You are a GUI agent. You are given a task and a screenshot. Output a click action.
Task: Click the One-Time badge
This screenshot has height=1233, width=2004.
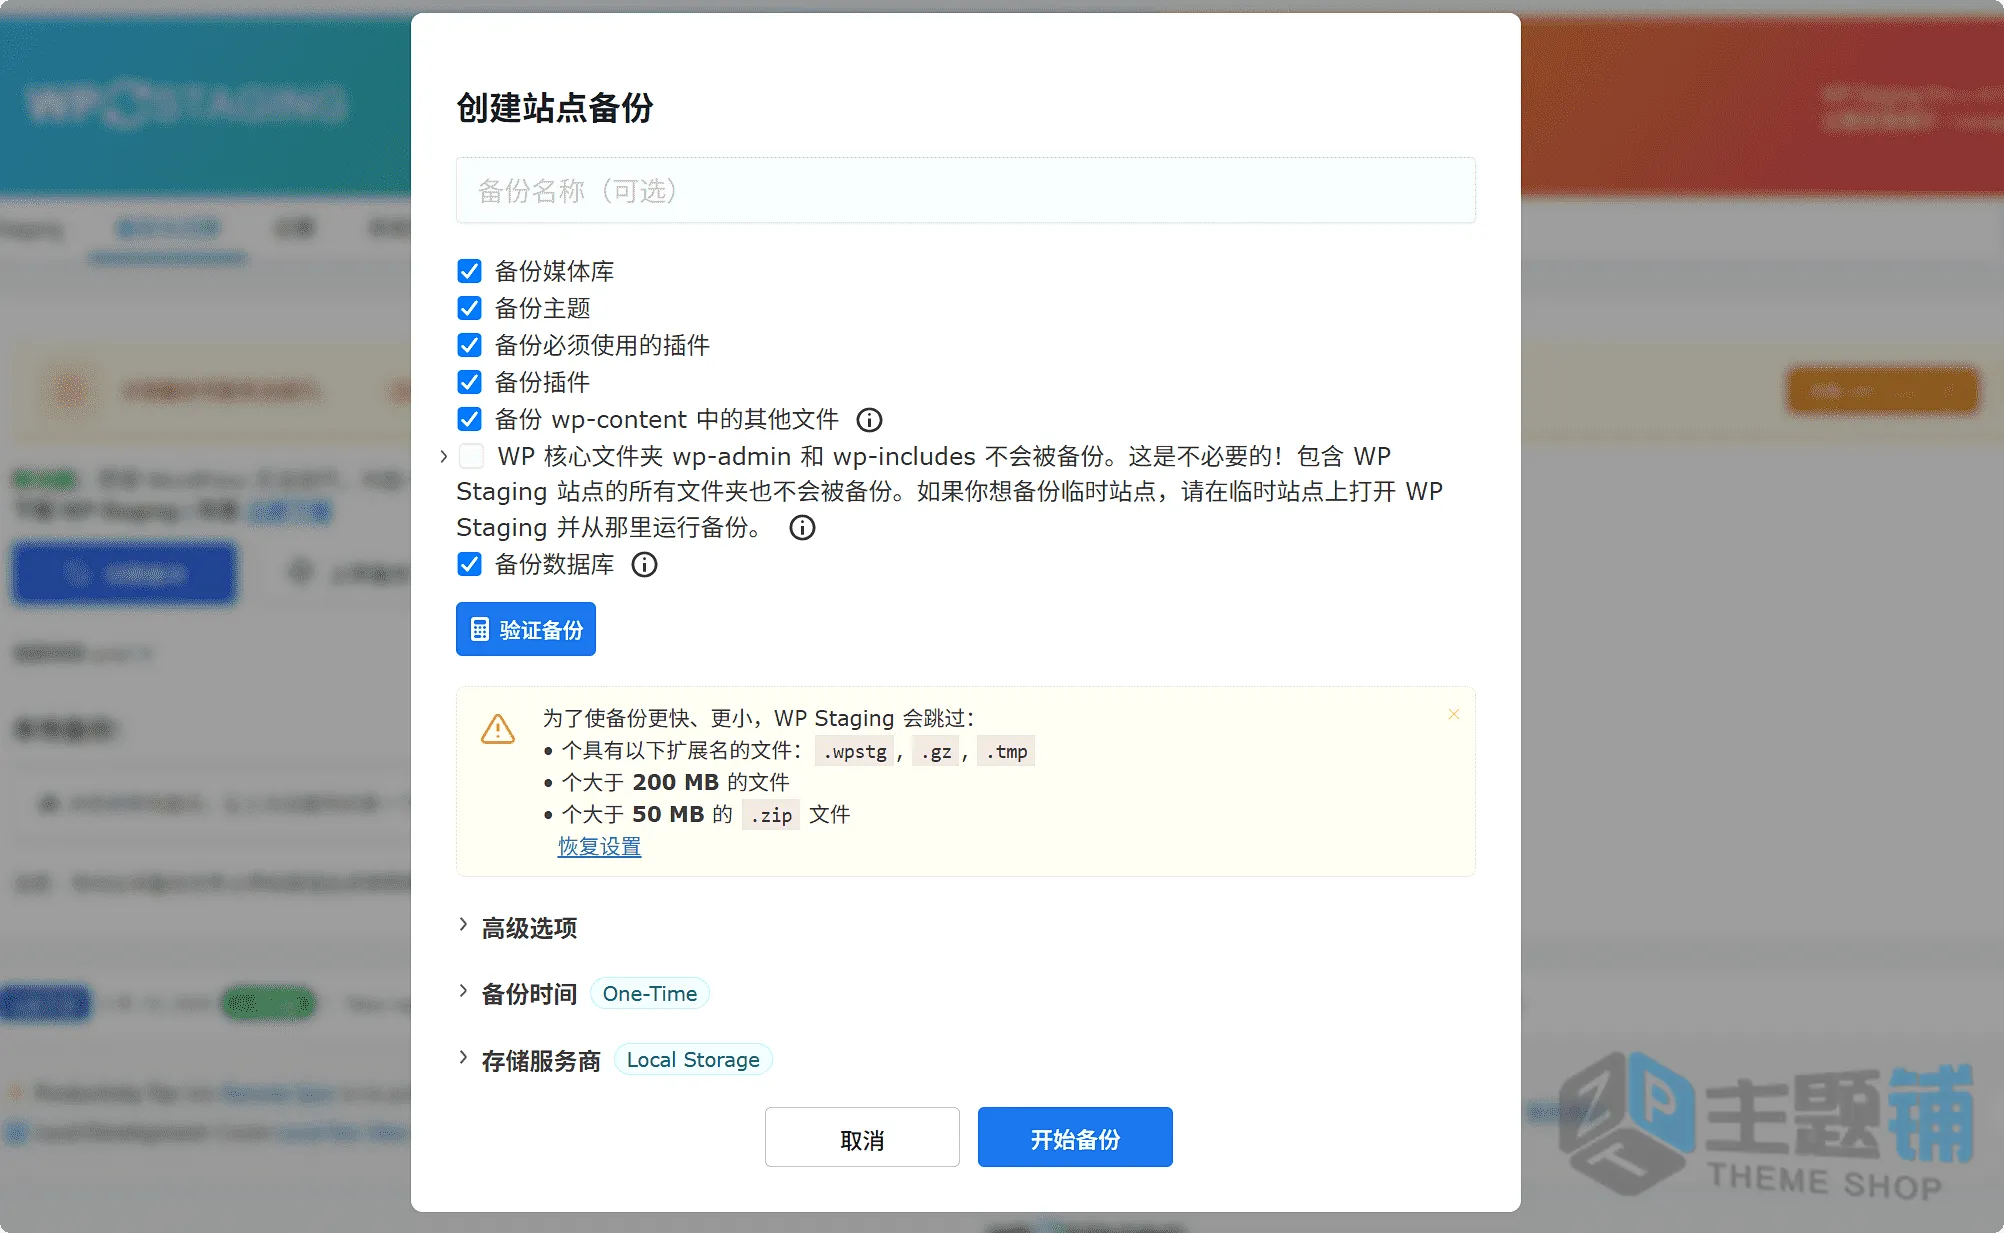point(650,994)
